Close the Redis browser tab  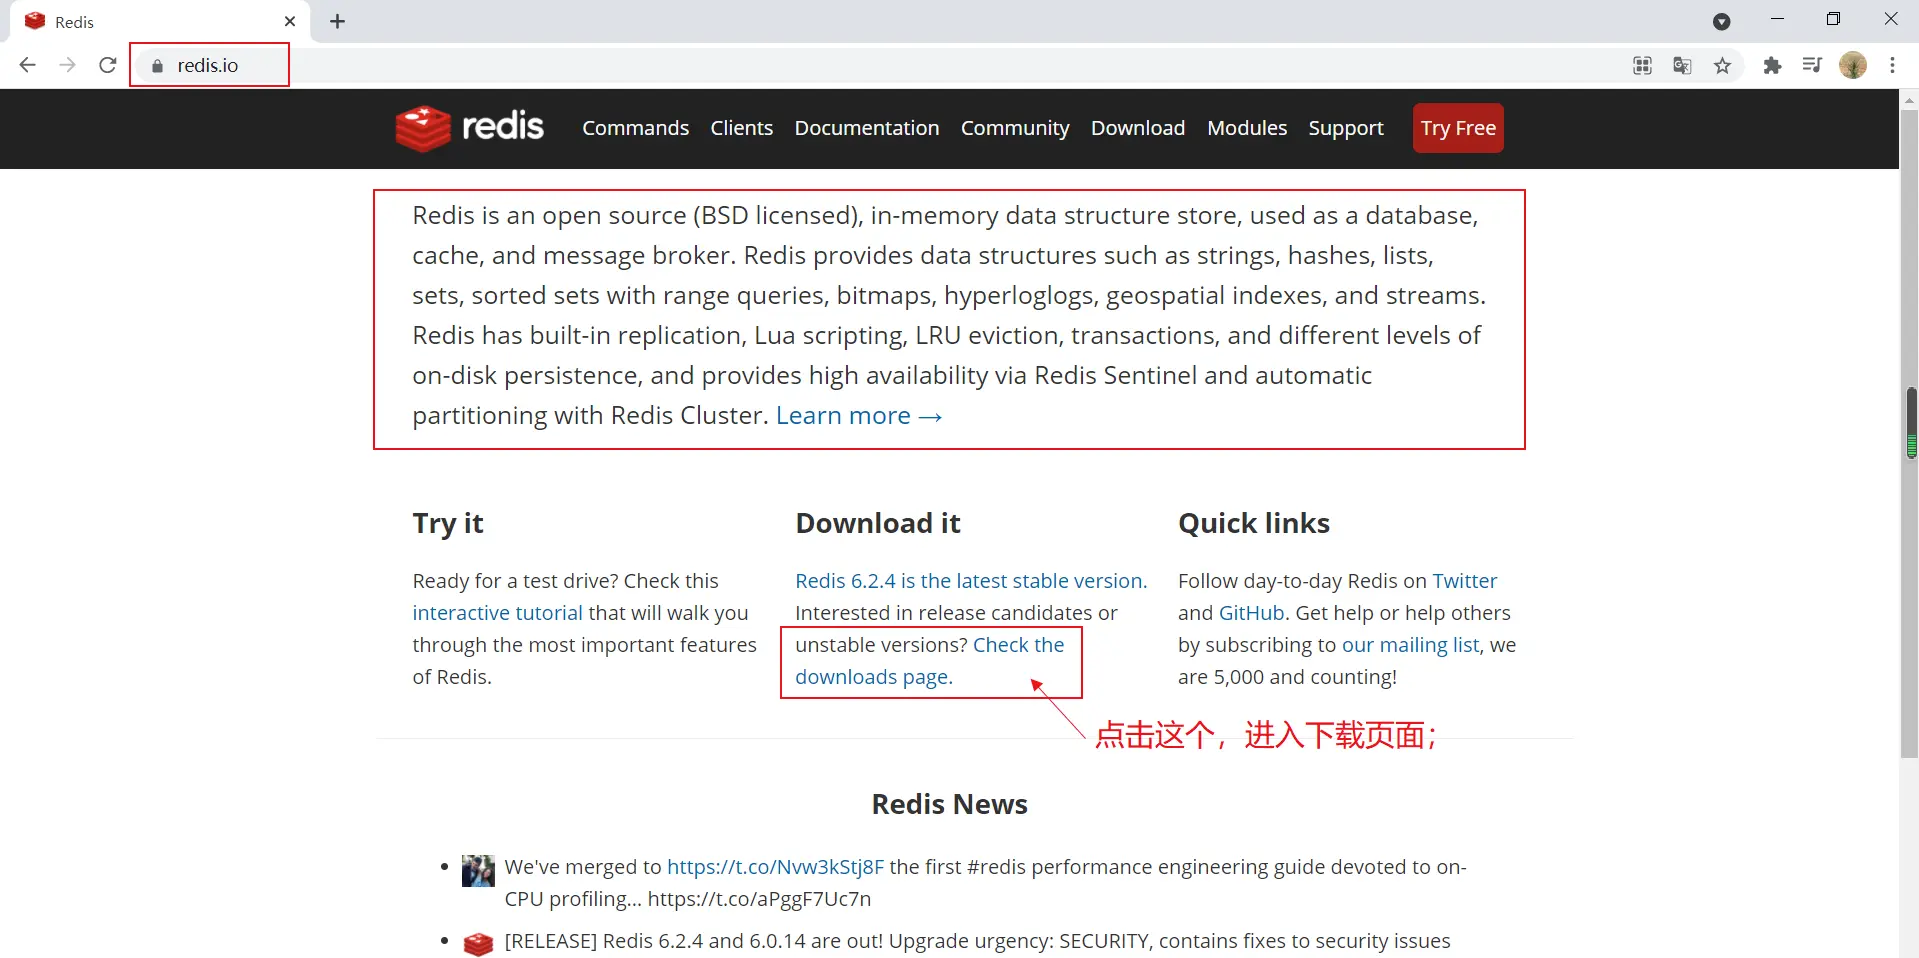(x=290, y=21)
